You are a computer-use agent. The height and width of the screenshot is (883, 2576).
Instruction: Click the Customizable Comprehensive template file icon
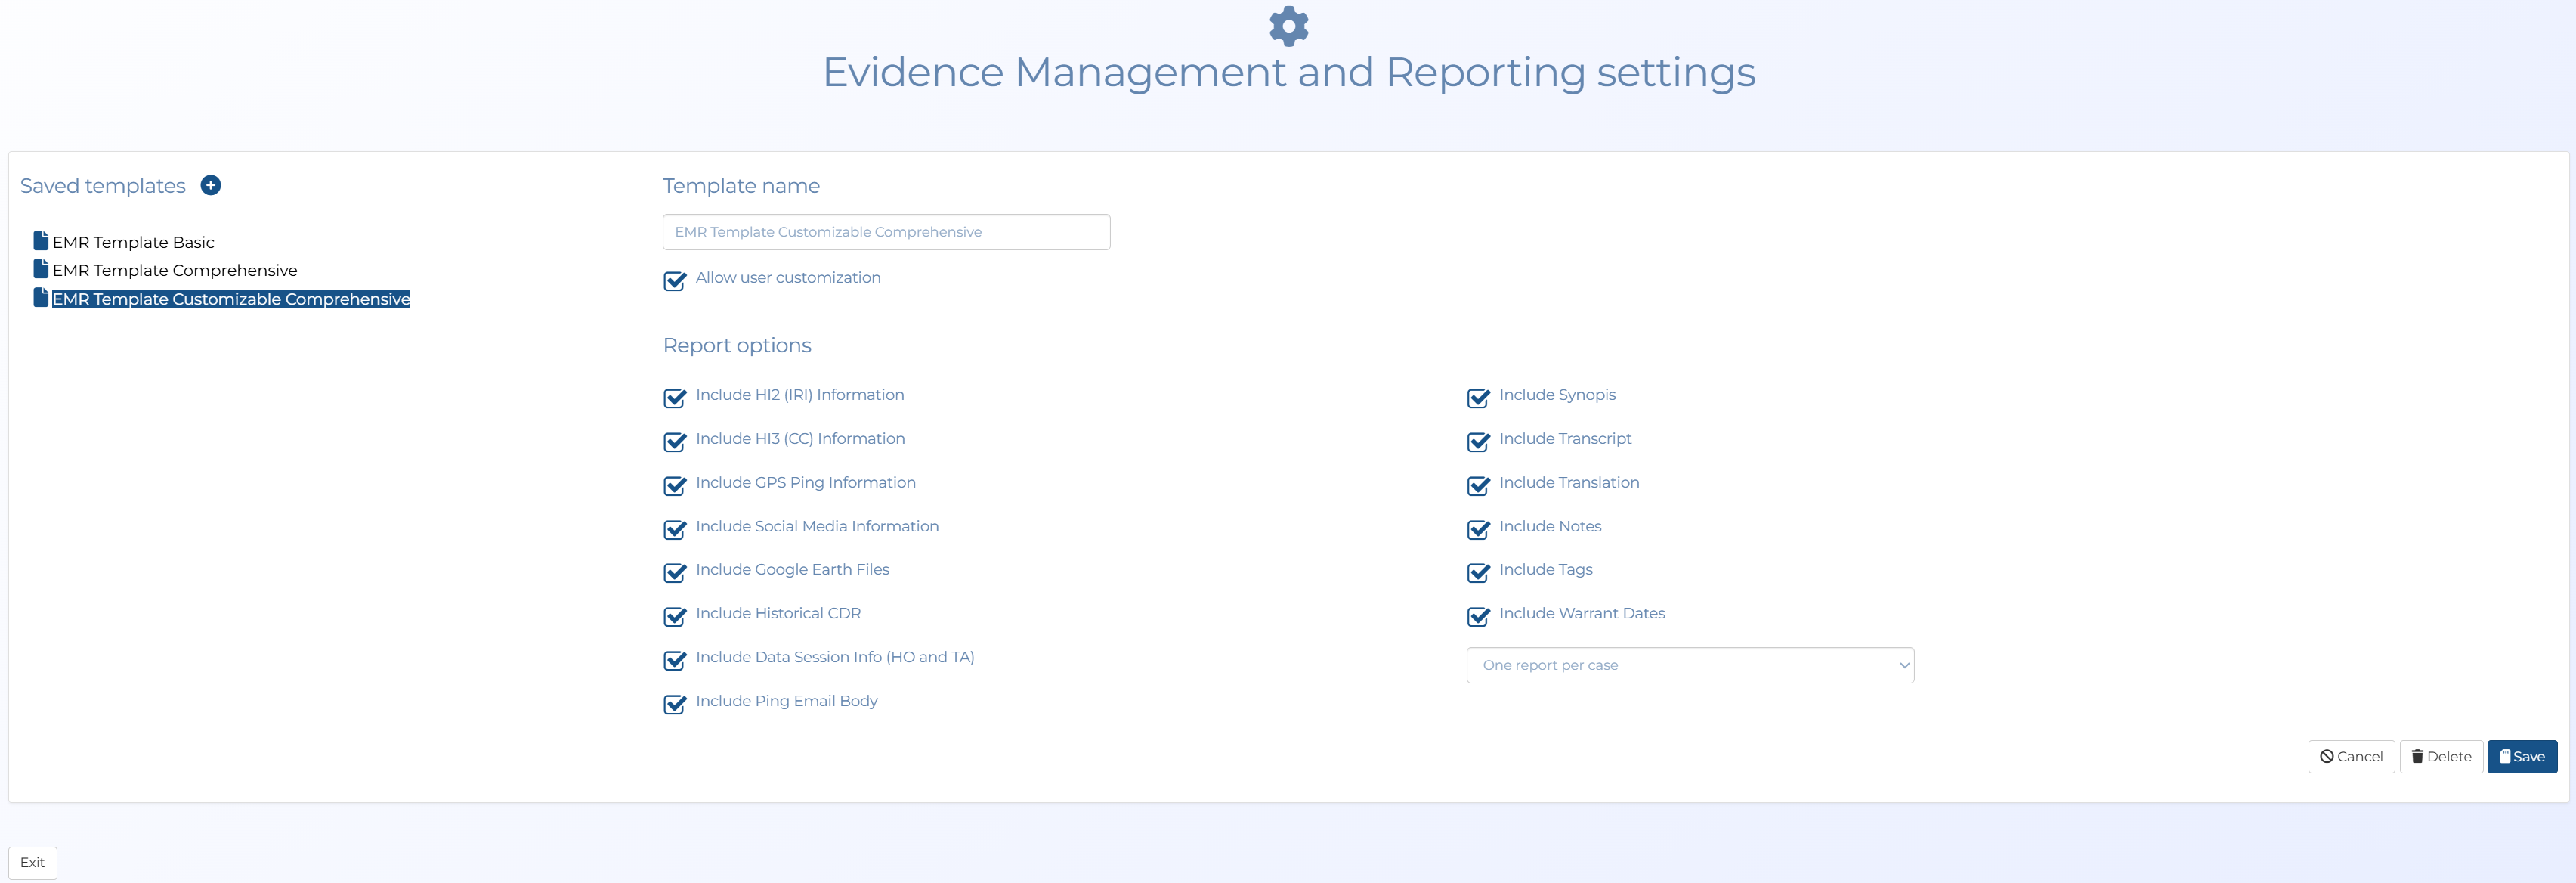pos(41,298)
